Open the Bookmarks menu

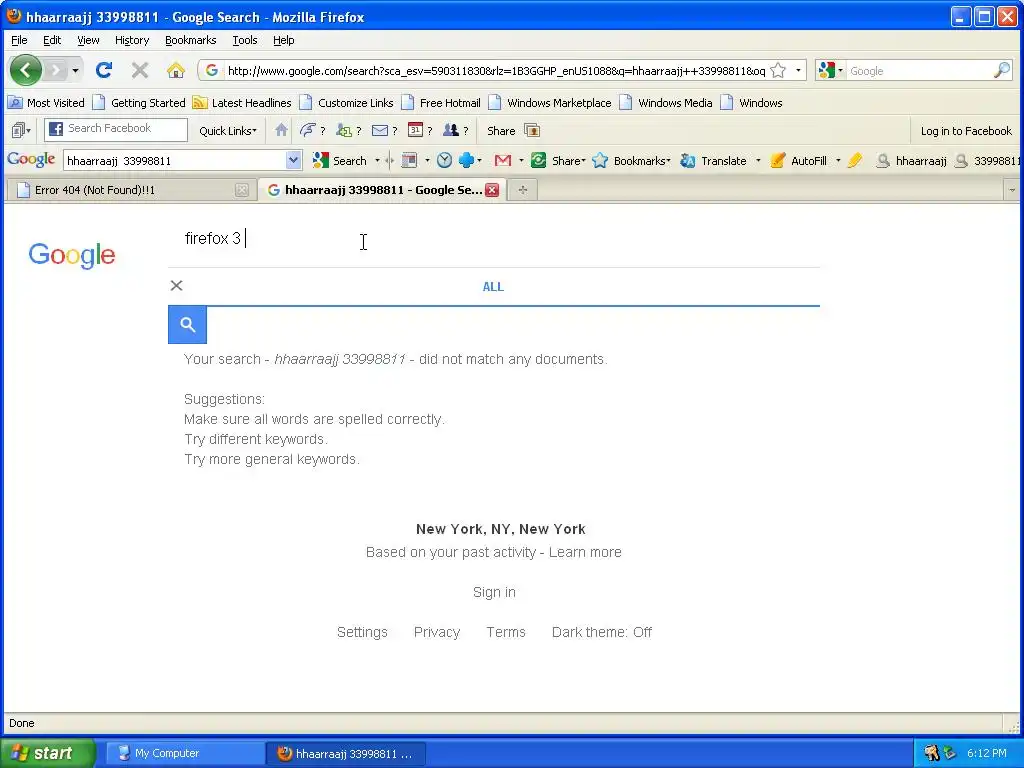[190, 40]
